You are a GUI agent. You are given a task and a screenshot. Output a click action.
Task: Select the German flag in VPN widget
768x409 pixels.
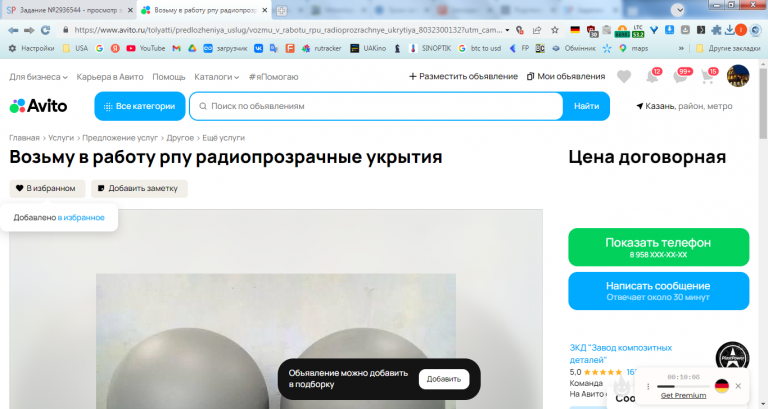point(721,386)
